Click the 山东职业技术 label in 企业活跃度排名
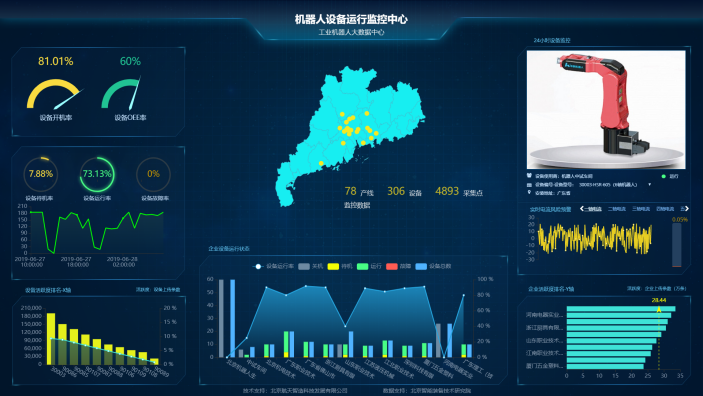Image resolution: width=703 pixels, height=396 pixels. pos(544,340)
